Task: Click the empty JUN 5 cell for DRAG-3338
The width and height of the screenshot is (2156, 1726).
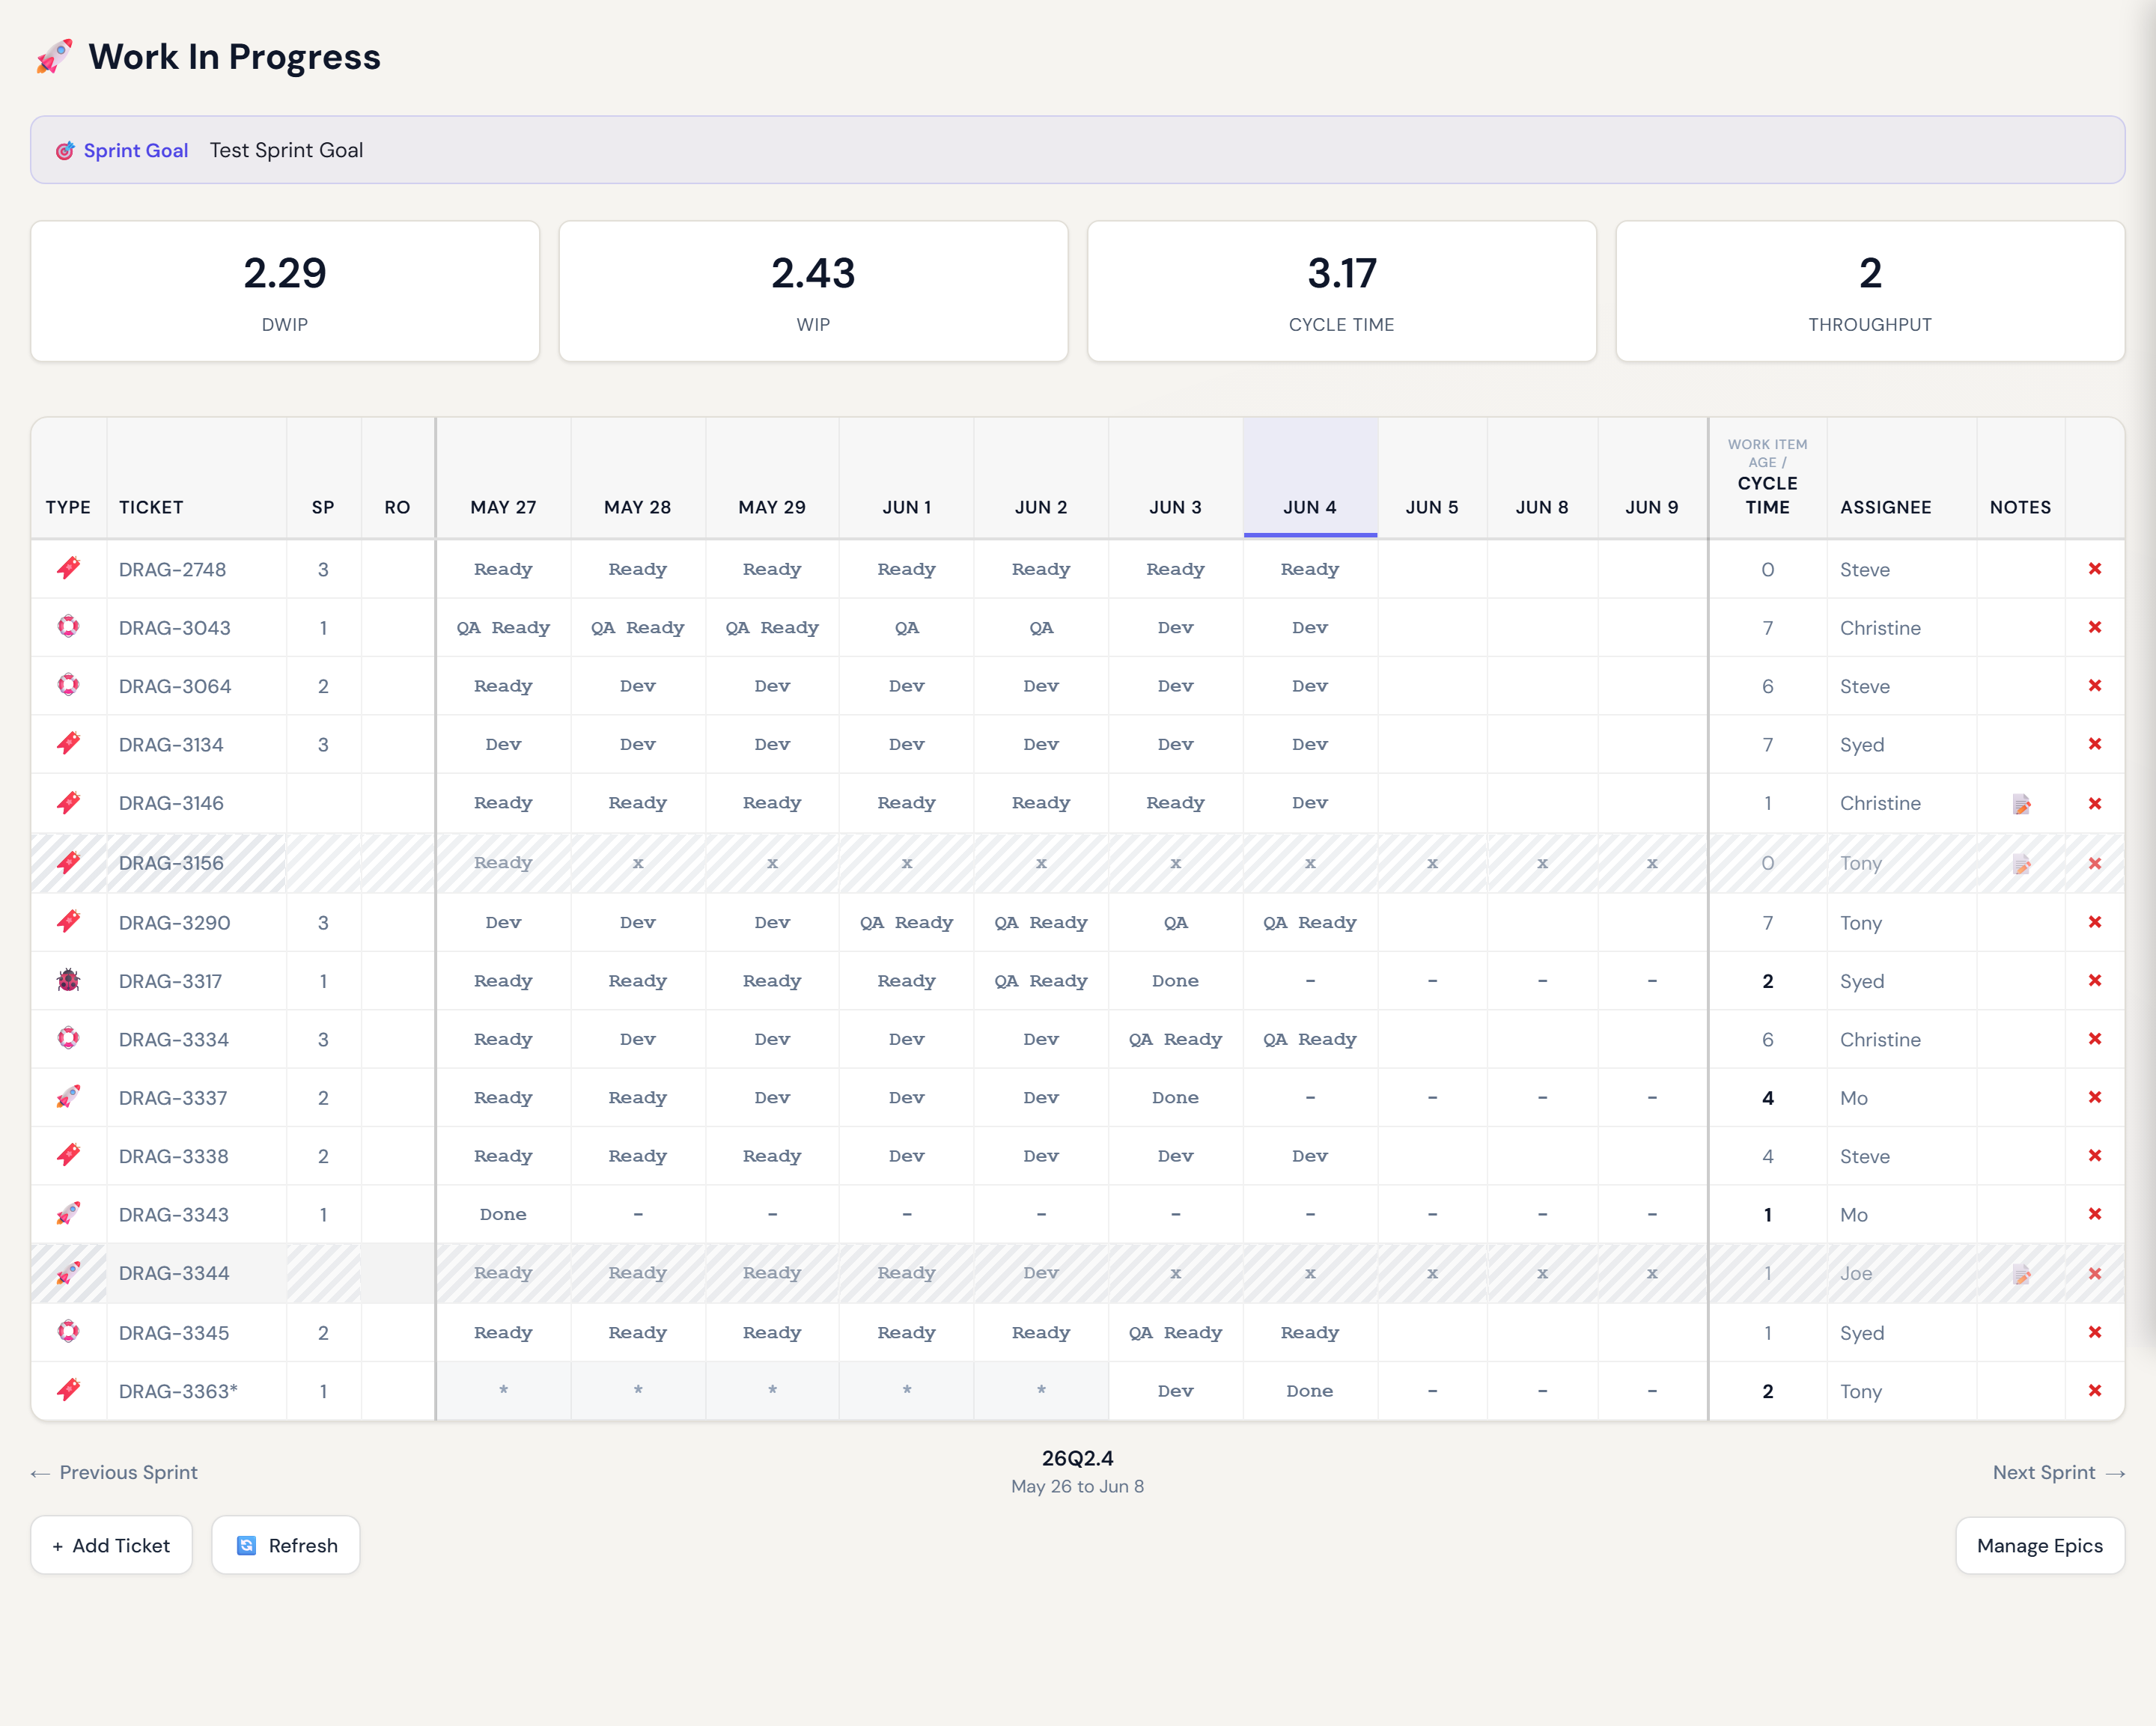Action: click(x=1432, y=1156)
